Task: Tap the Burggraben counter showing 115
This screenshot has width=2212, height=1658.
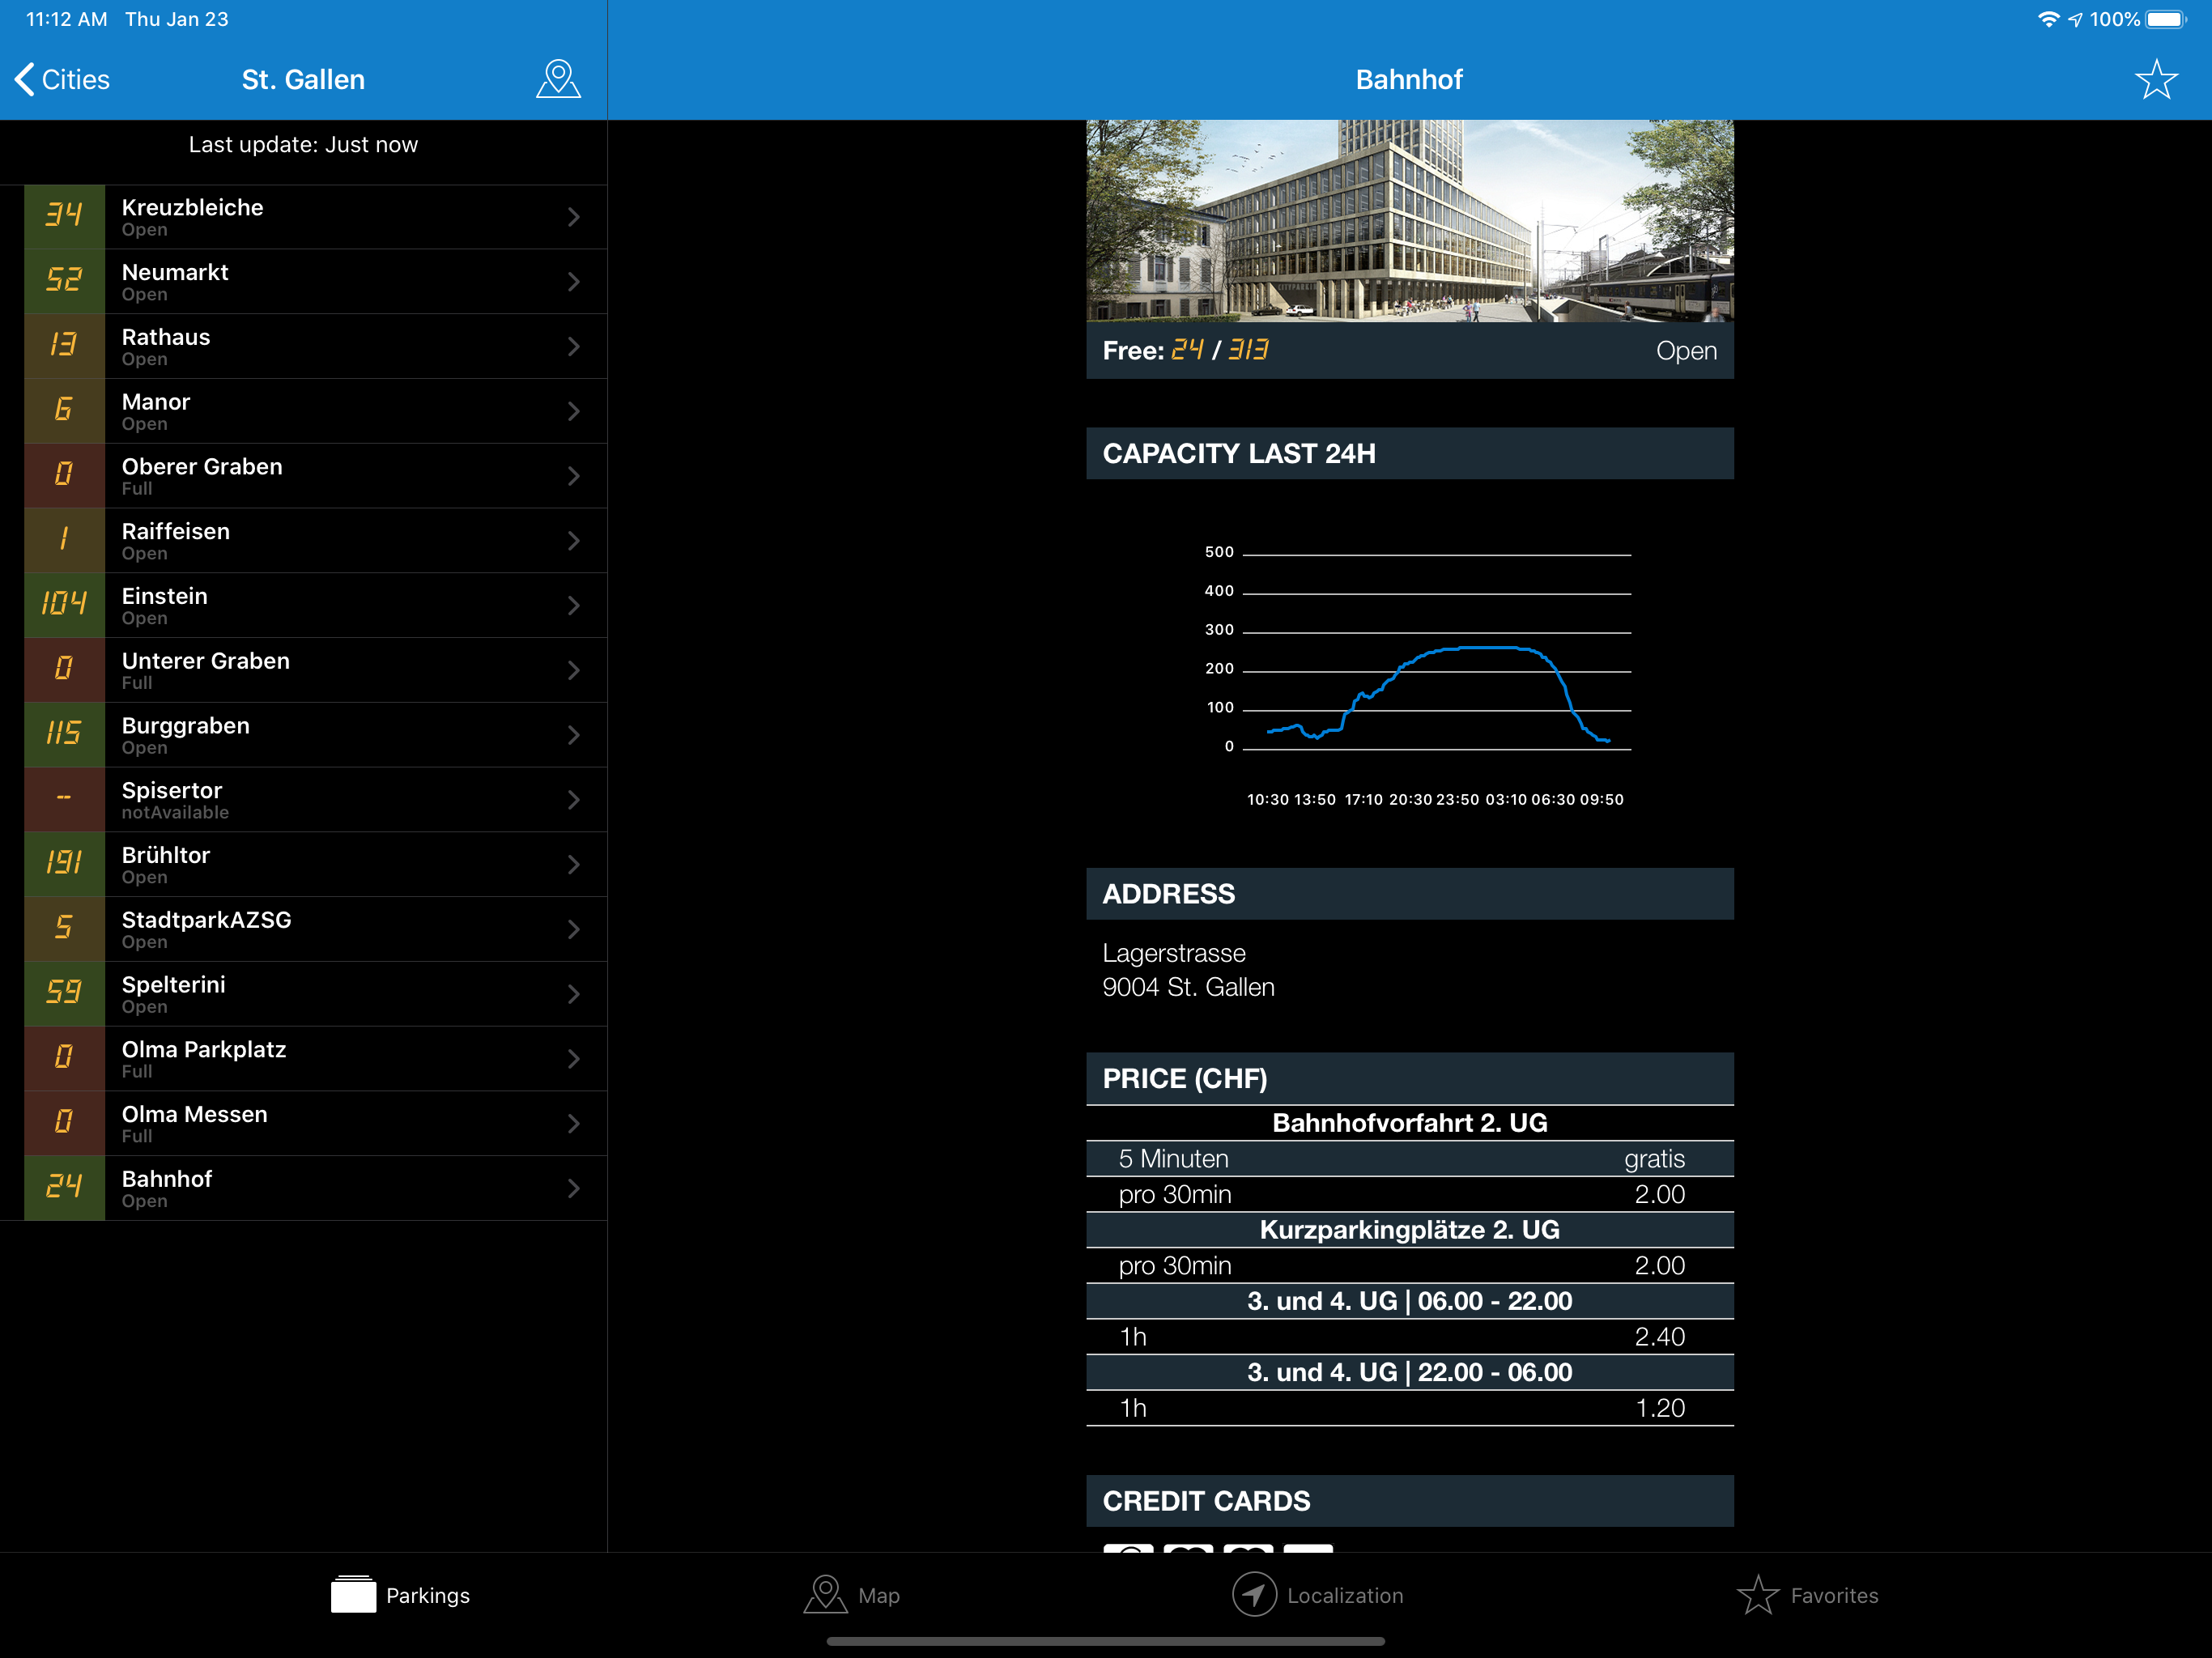Action: pos(64,735)
